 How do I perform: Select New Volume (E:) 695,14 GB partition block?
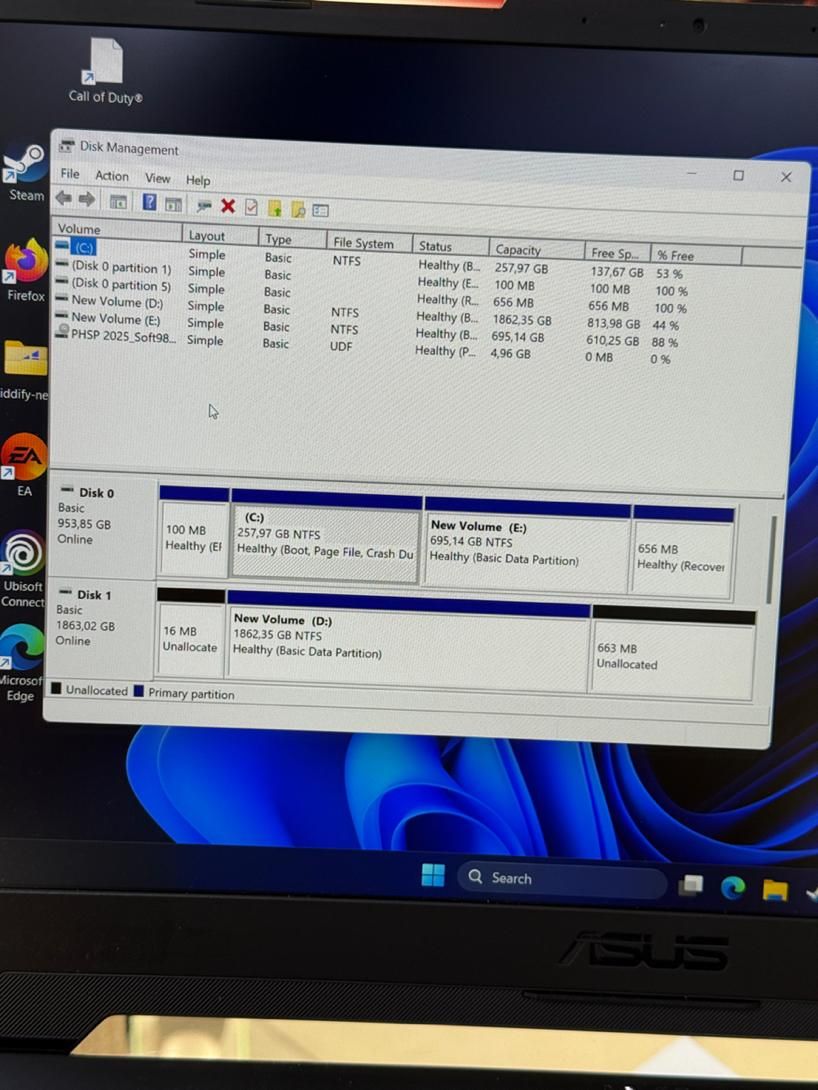click(x=526, y=545)
